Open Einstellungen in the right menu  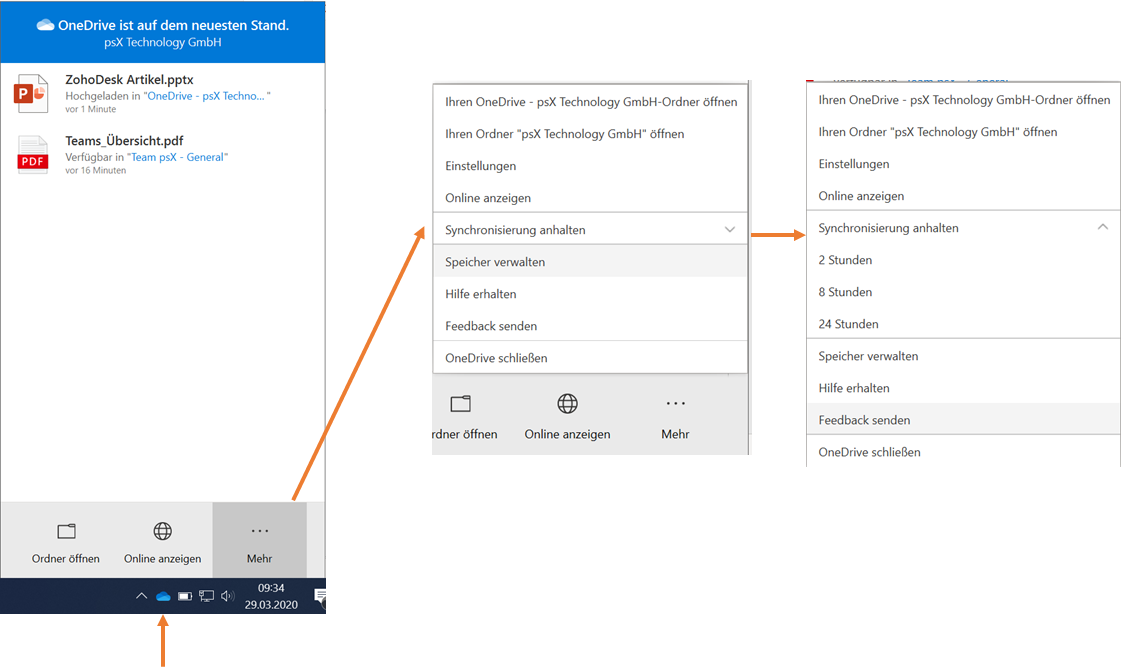pyautogui.click(x=964, y=164)
